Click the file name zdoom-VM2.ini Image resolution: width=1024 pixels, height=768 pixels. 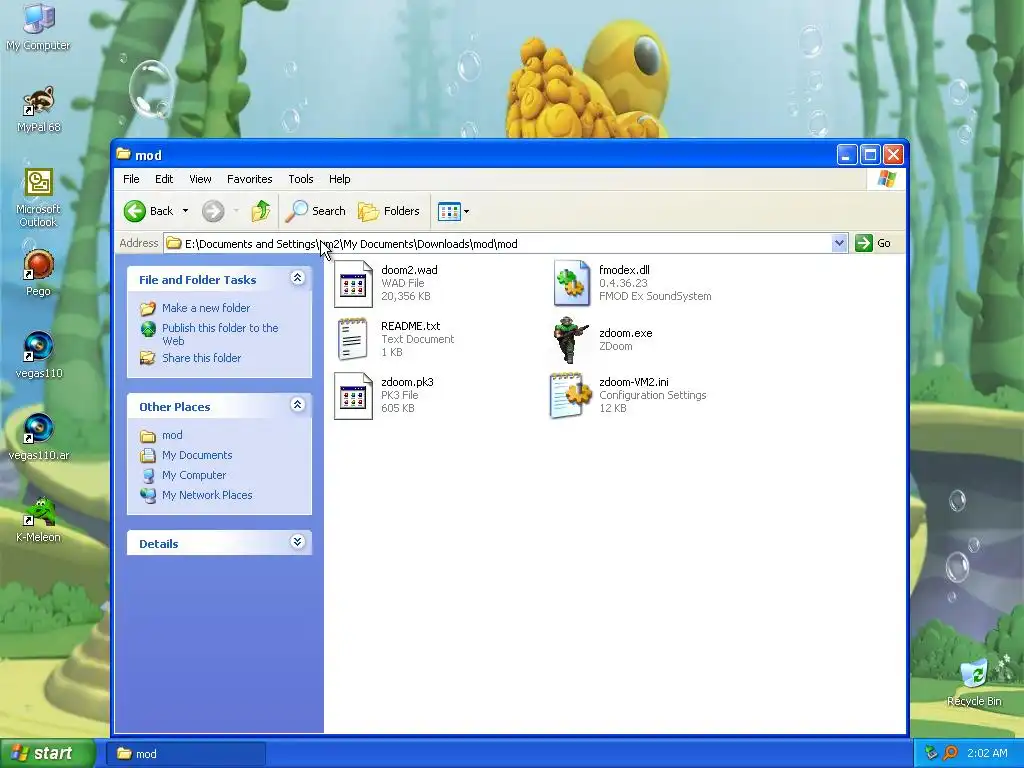coord(633,382)
